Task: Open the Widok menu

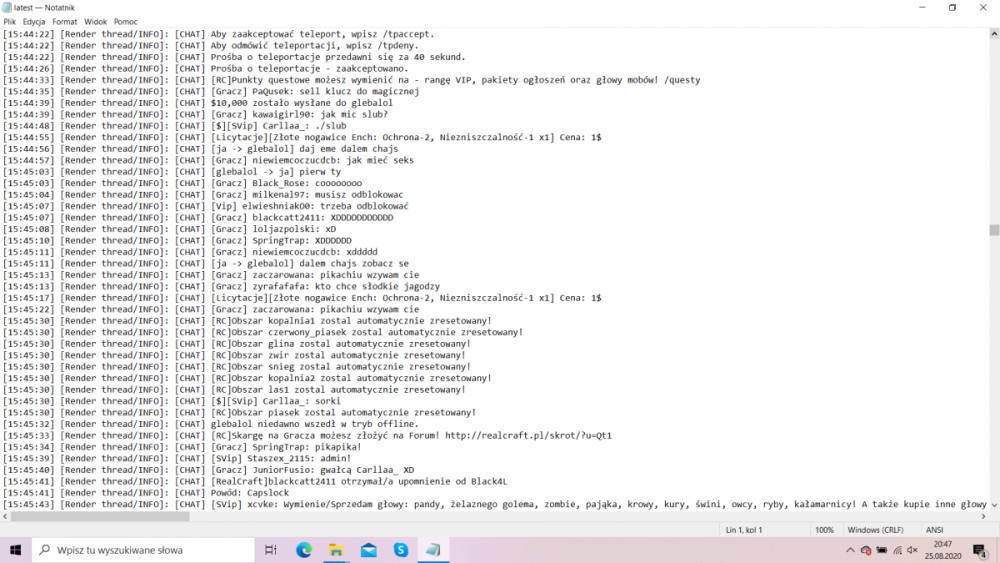Action: (95, 21)
